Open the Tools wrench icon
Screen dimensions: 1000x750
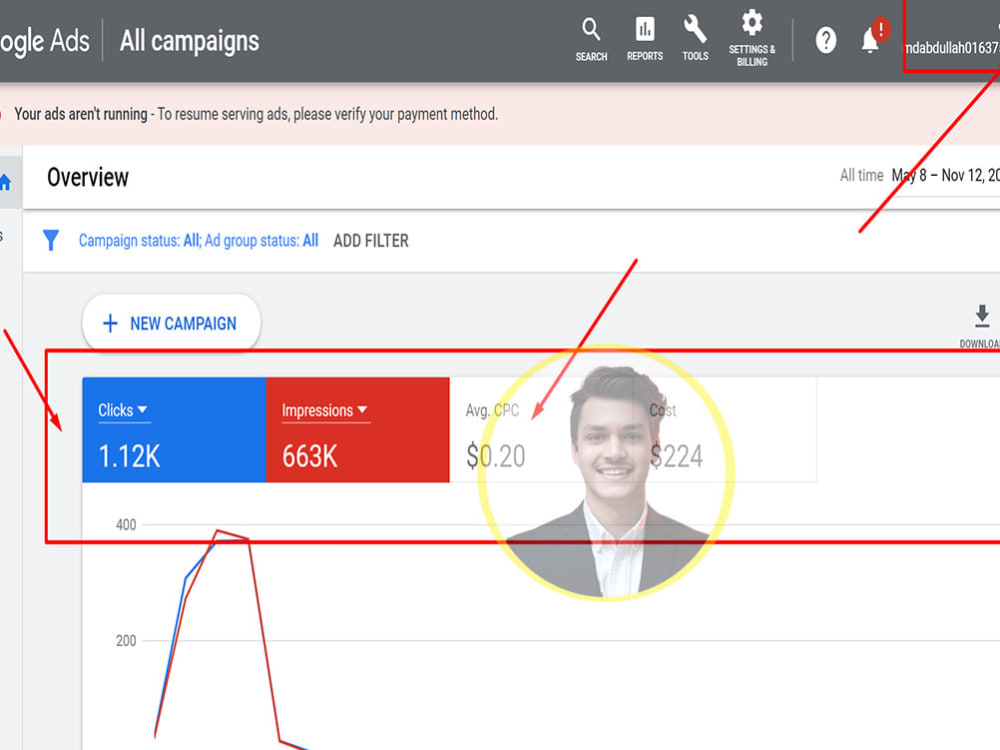tap(695, 40)
